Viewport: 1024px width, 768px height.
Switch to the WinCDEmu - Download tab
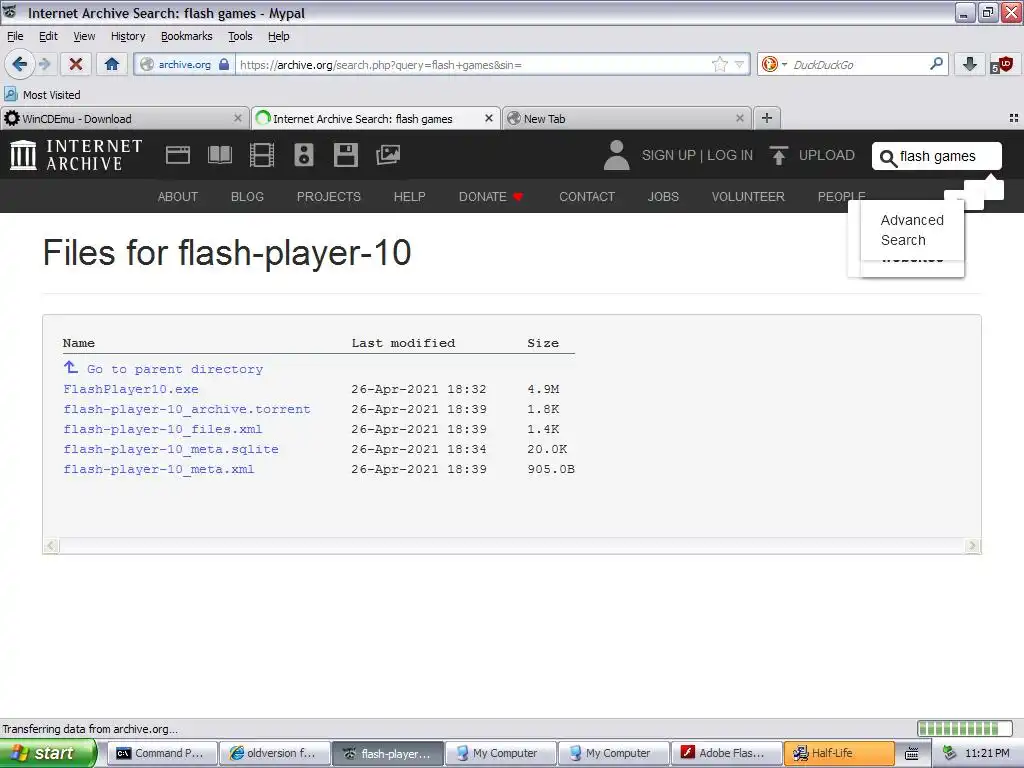[x=124, y=118]
